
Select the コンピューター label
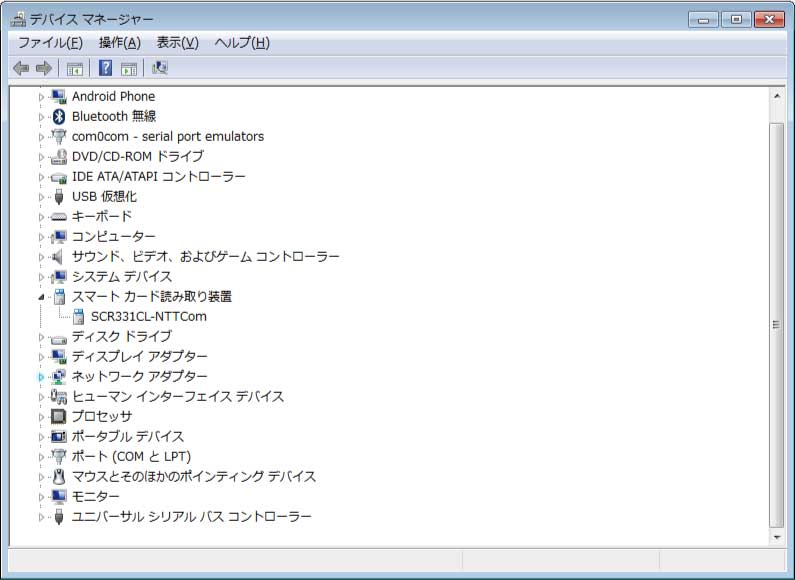[114, 237]
